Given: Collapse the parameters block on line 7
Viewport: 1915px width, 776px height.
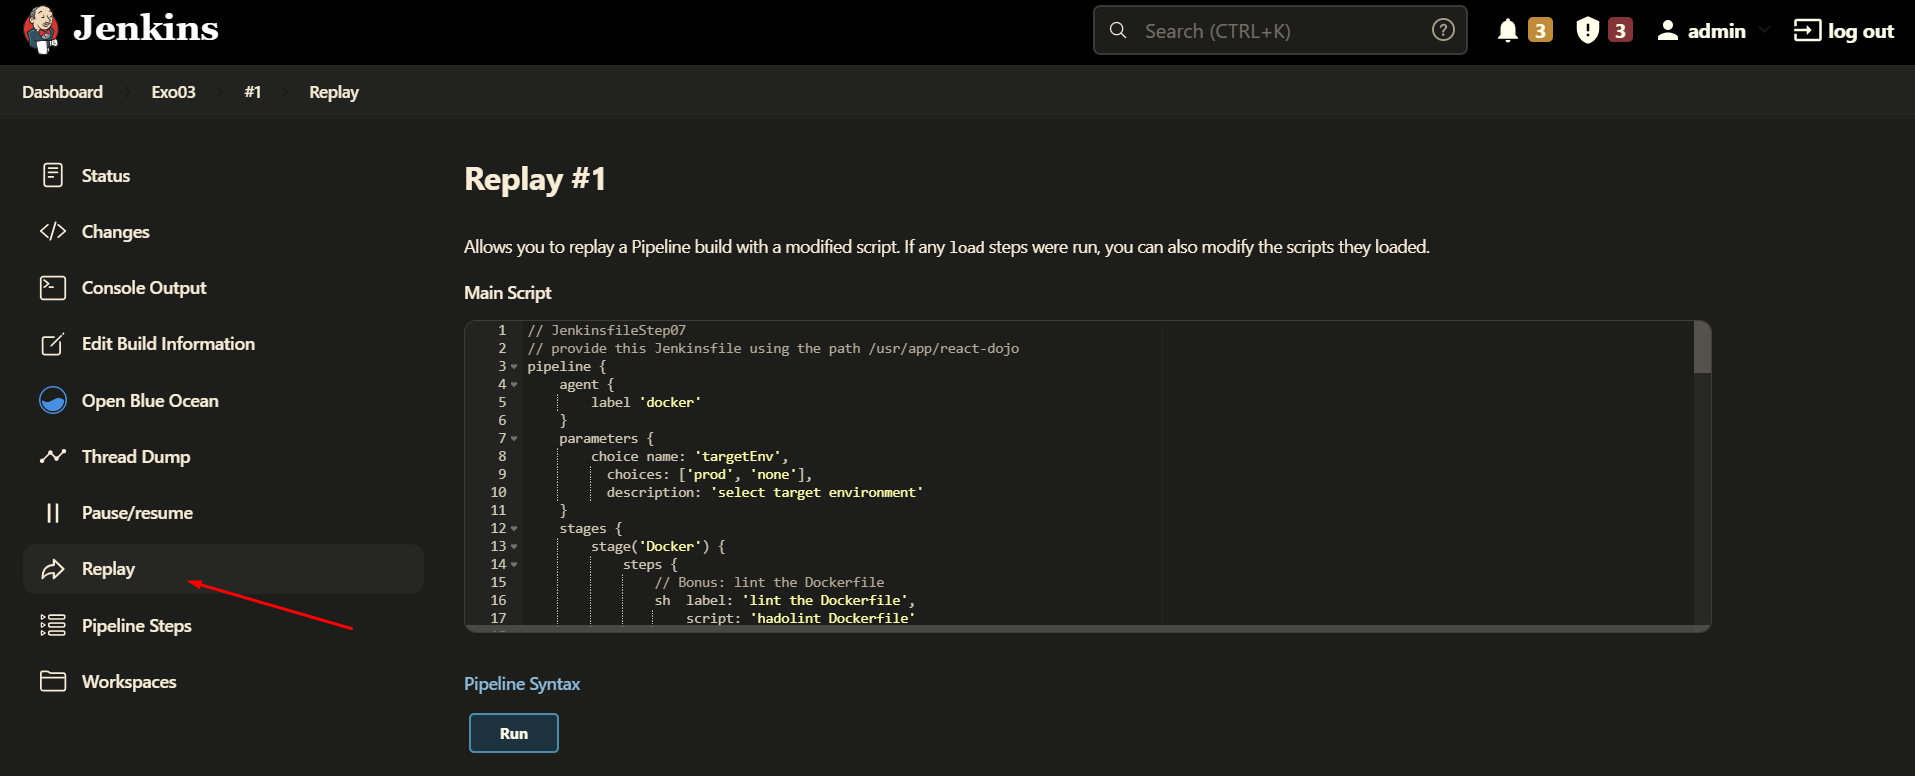Looking at the screenshot, I should (514, 439).
